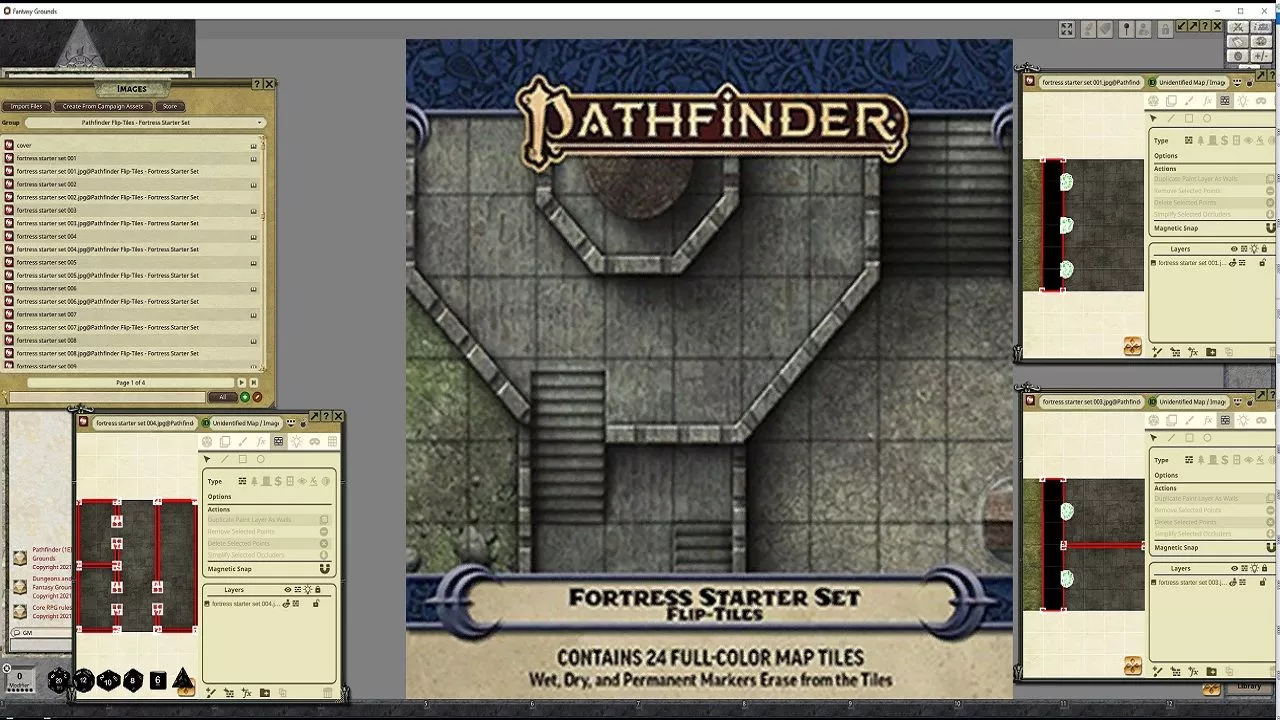Select the pointer tool in set 004 window
1280x720 pixels.
(x=207, y=459)
